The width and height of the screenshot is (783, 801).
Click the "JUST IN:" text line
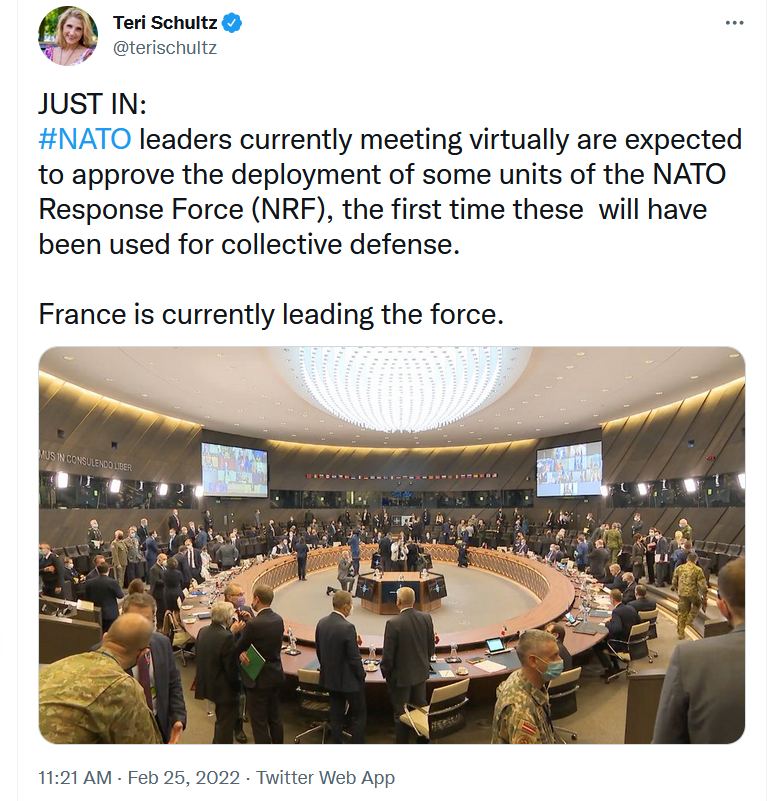point(92,105)
